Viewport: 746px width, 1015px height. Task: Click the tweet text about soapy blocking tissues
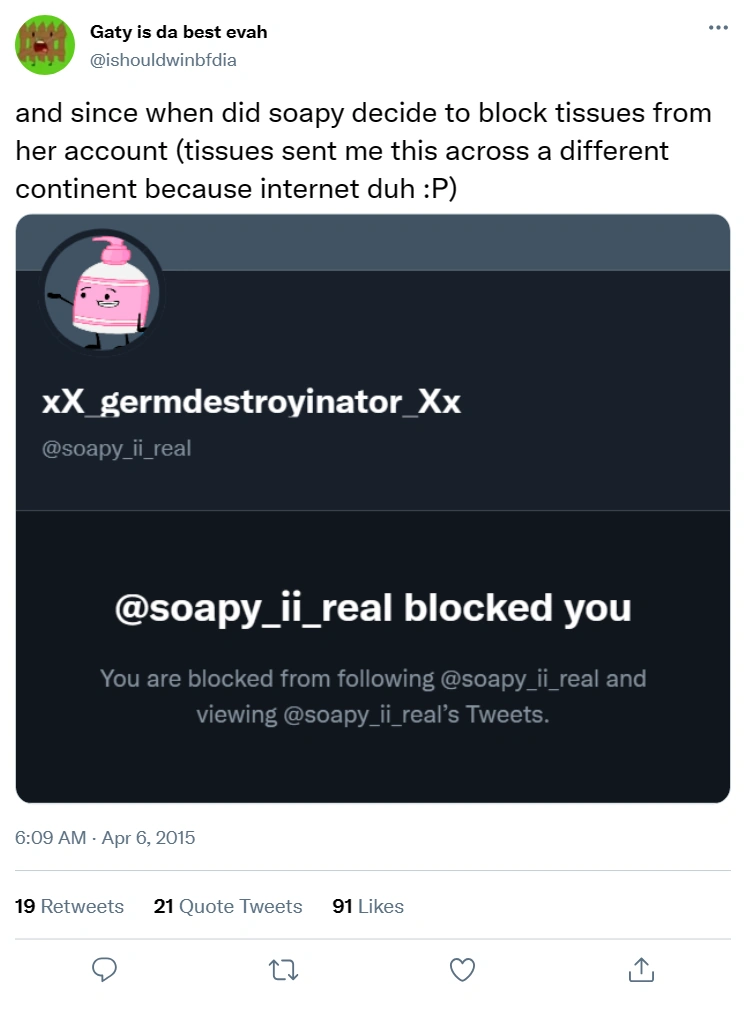click(x=363, y=150)
